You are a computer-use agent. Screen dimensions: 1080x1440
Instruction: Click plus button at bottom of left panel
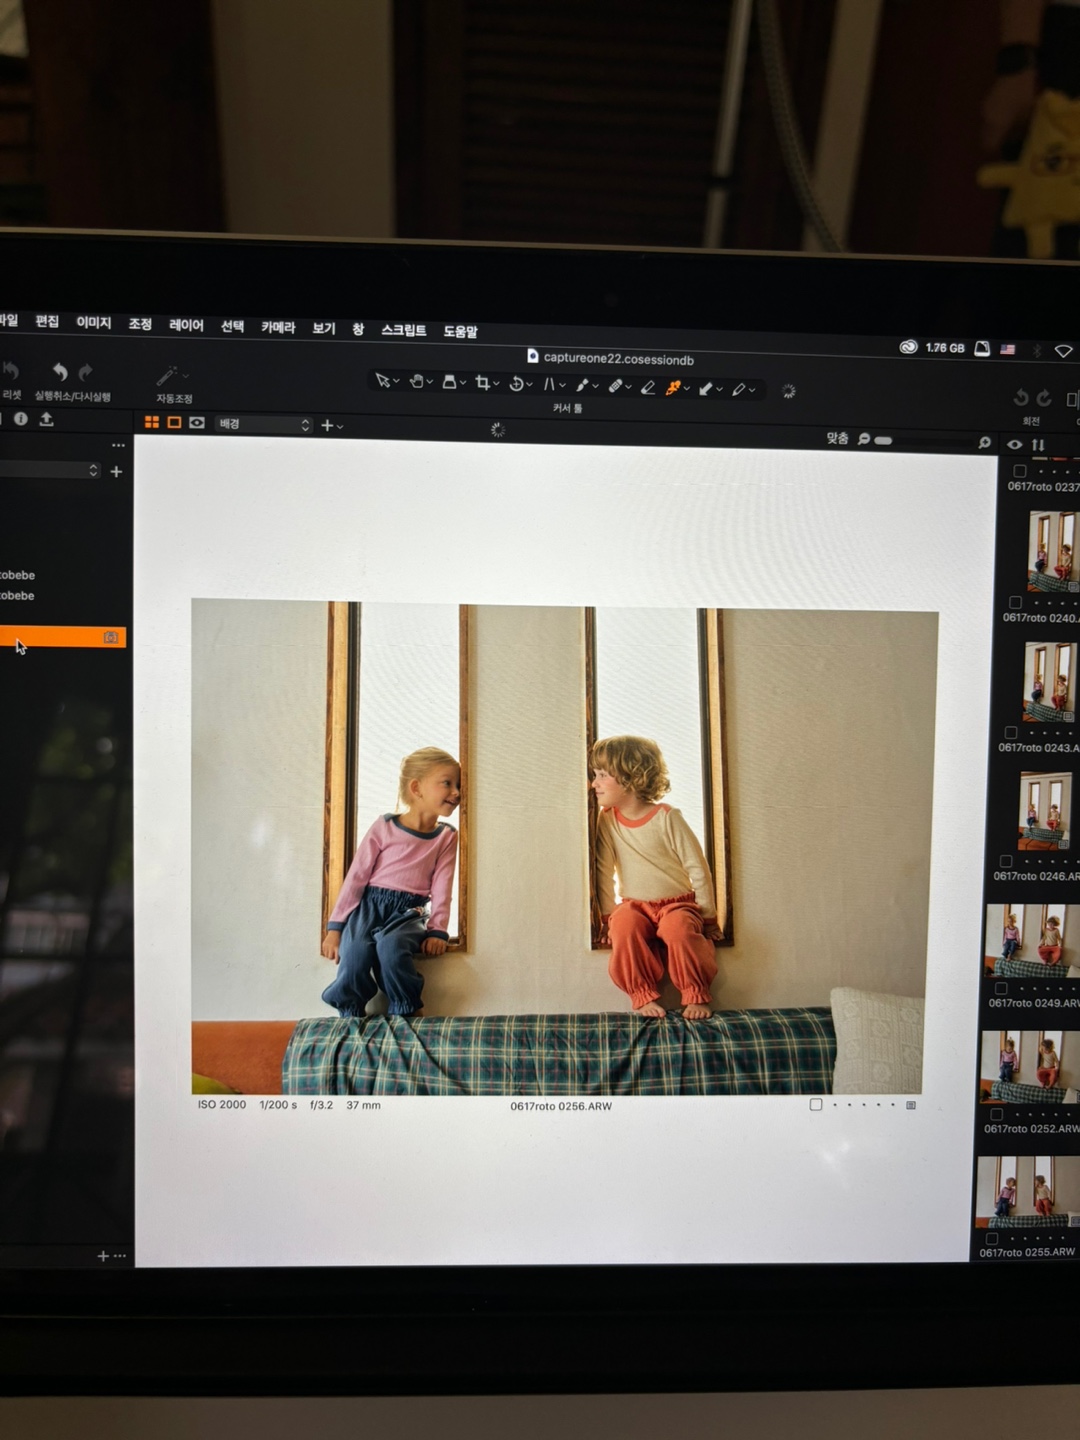102,1256
